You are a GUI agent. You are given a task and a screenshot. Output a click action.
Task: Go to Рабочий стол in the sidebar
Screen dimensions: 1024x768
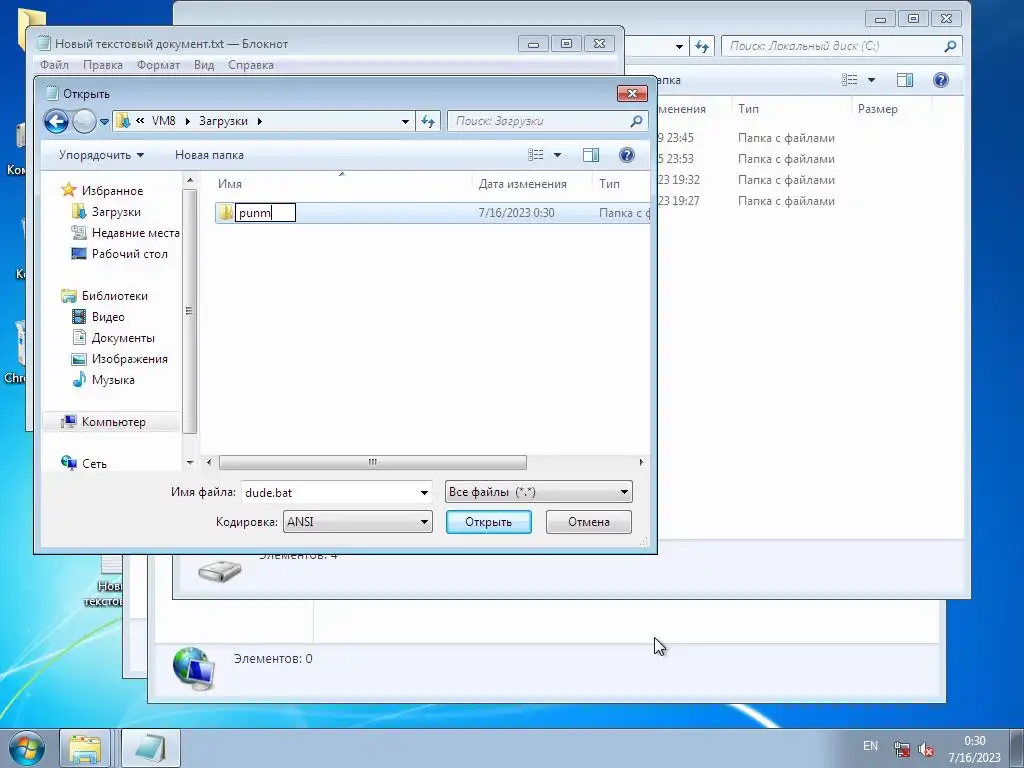click(x=129, y=253)
